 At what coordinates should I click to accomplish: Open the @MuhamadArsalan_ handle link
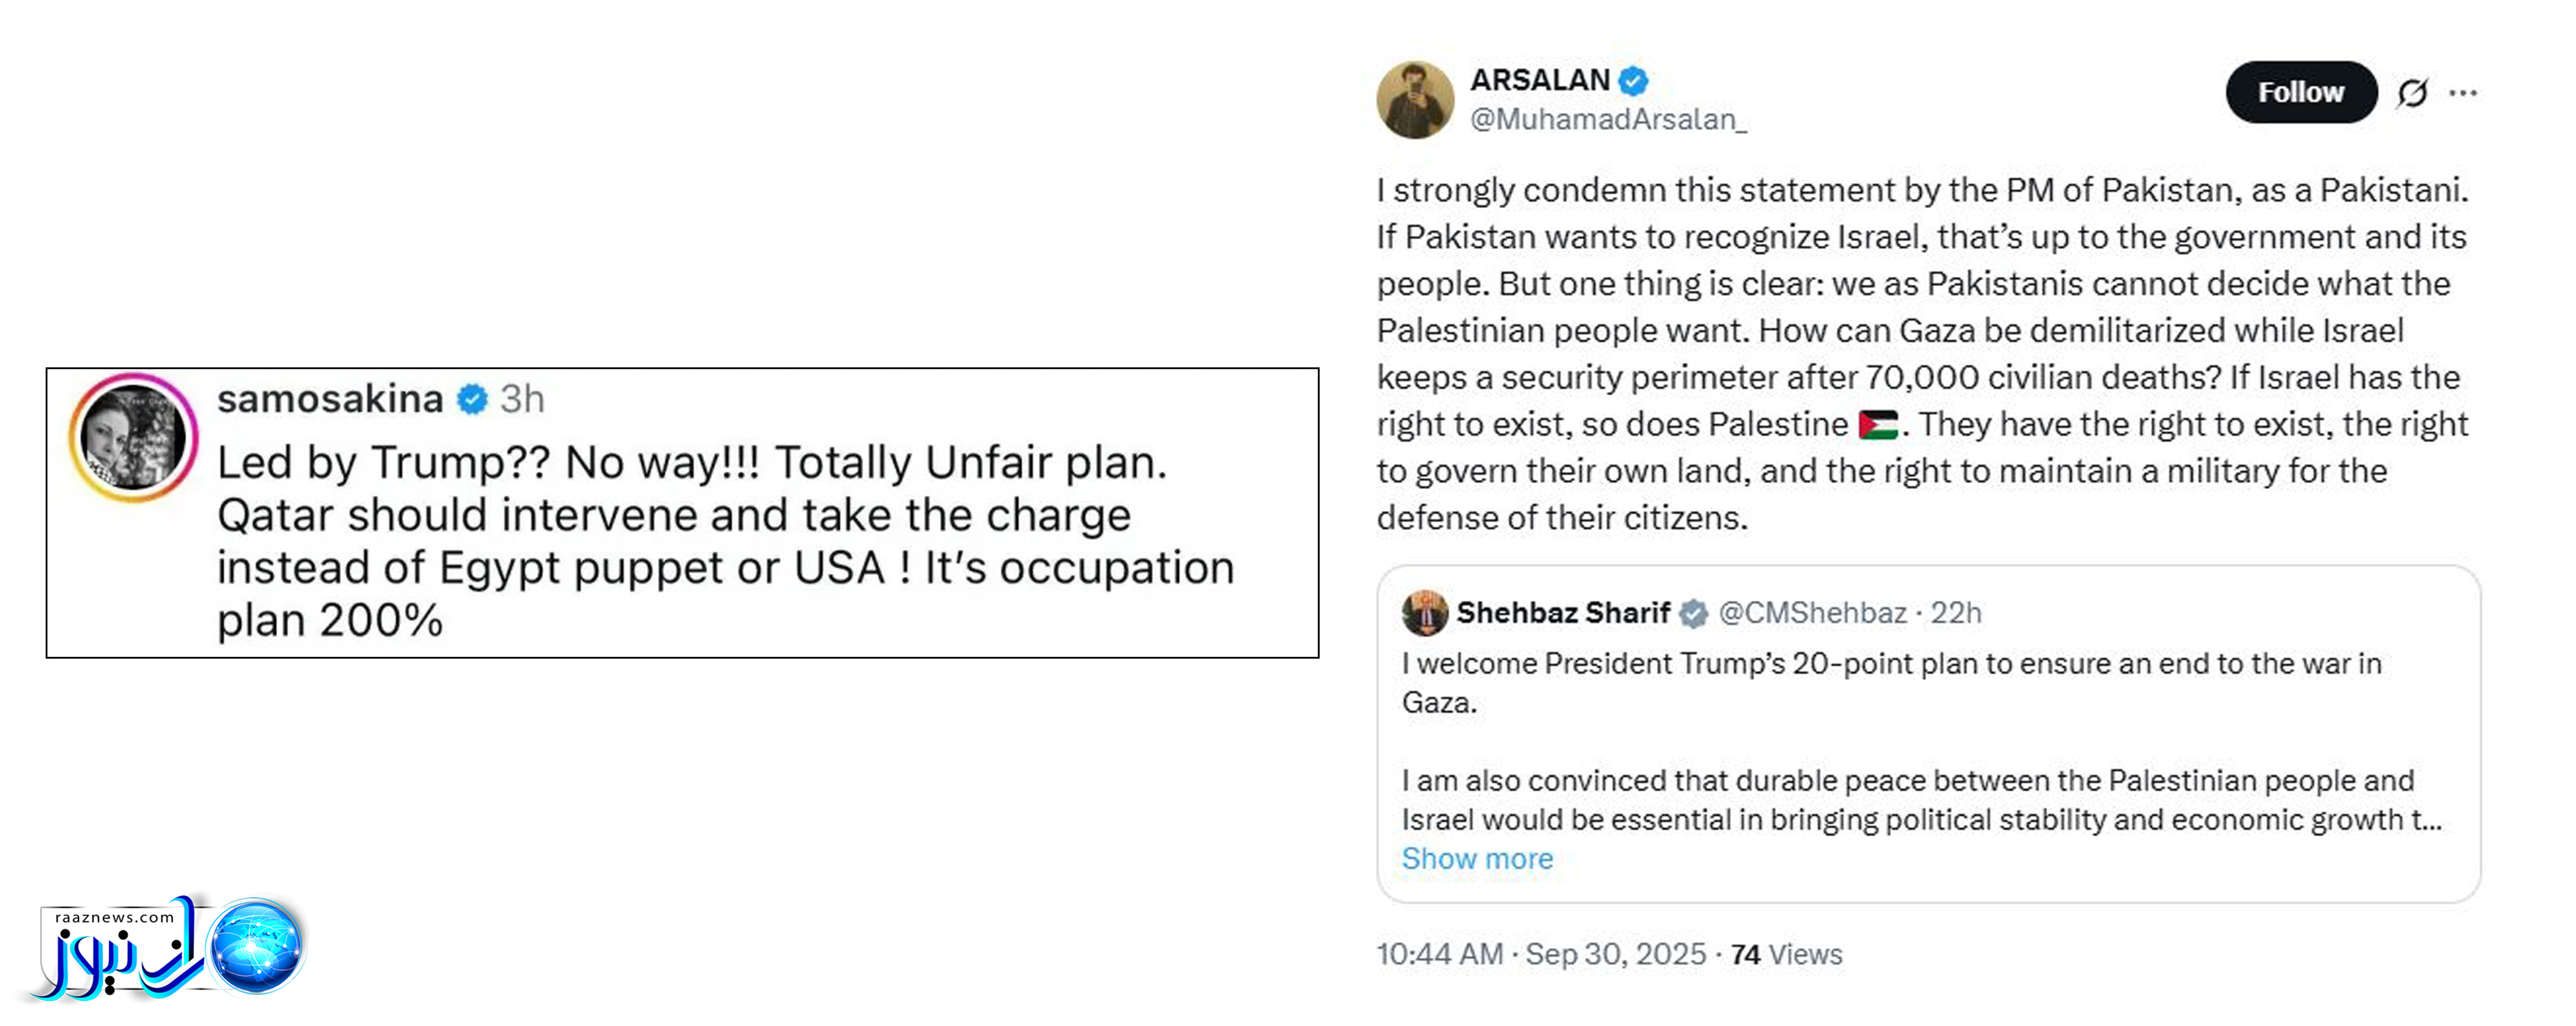click(x=1608, y=119)
